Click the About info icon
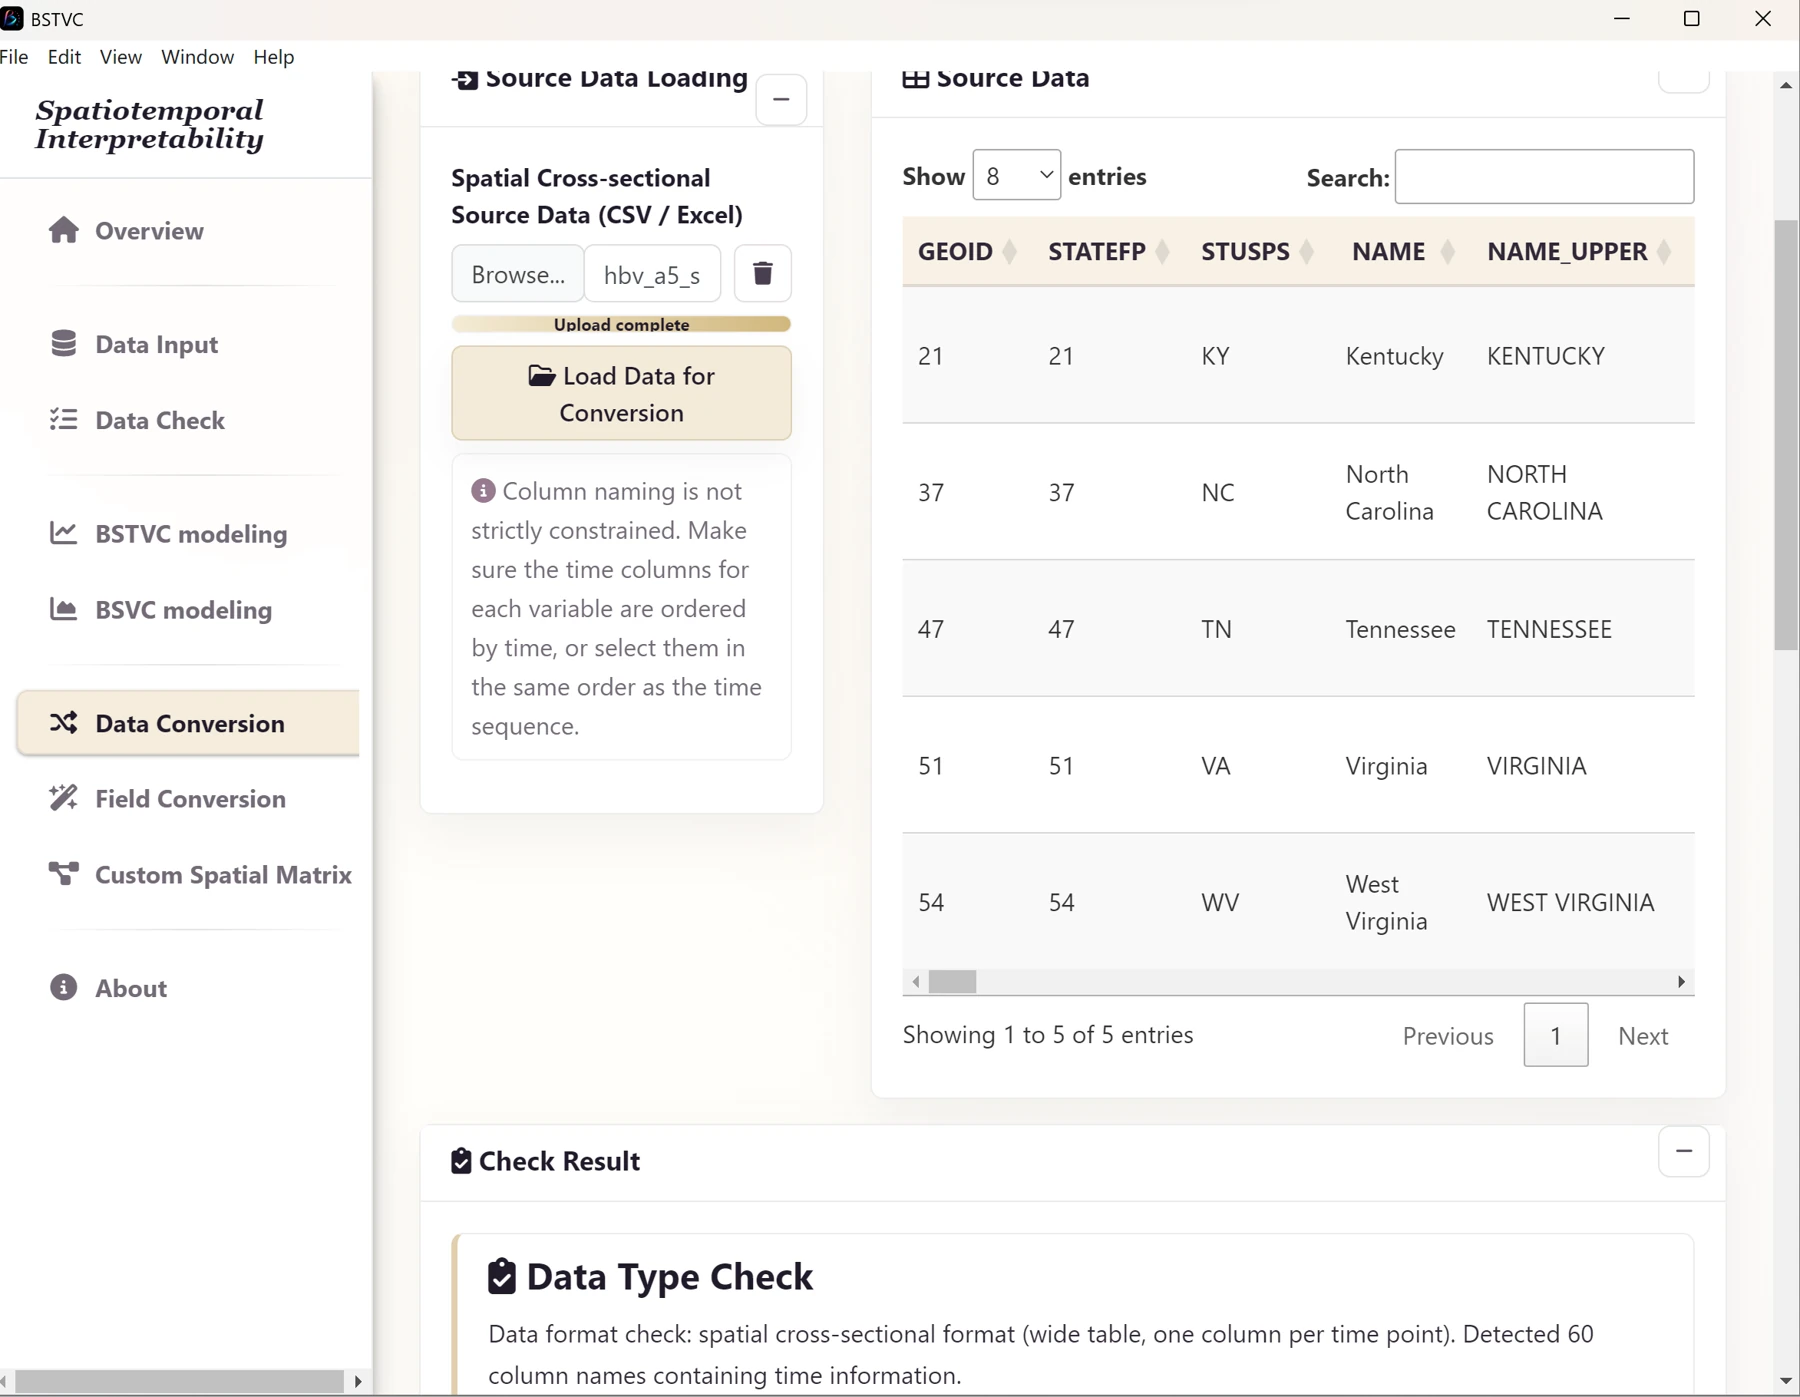 (64, 988)
